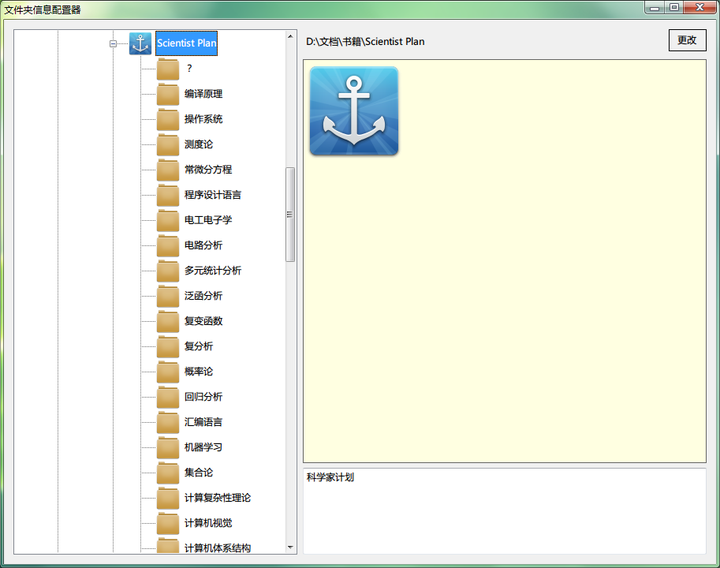Select the 计算机体系结构 folder label
720x568 pixels.
point(218,548)
